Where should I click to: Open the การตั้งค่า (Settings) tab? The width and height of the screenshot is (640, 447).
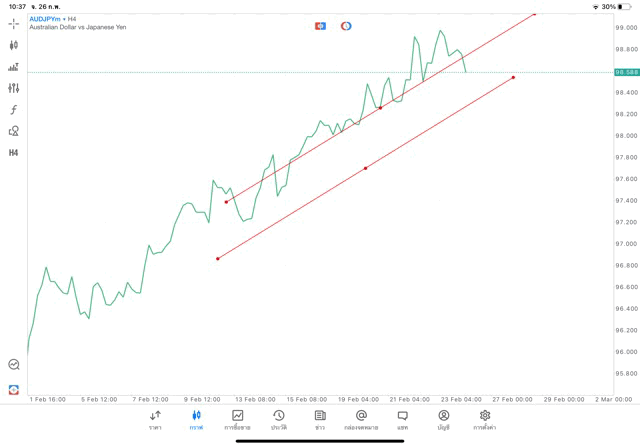485,419
